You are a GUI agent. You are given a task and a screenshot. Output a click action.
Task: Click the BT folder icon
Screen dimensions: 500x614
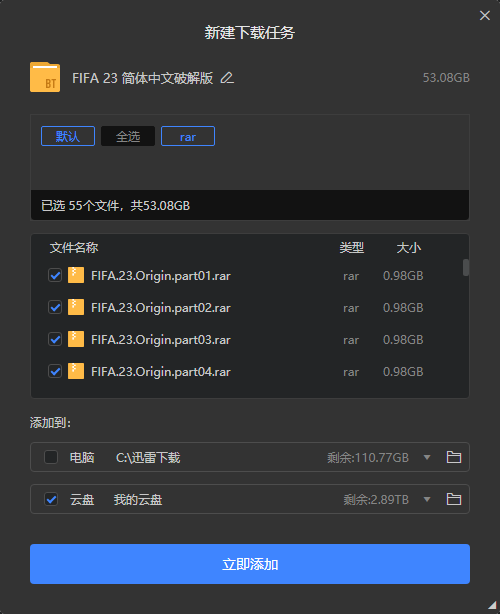[x=45, y=77]
